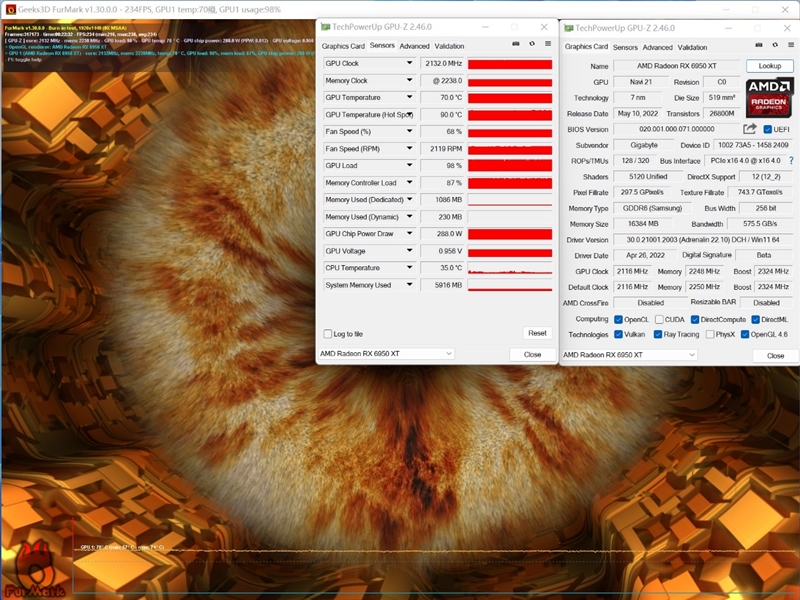Click the Release Date May 10, 2022 field
This screenshot has height=600, width=800.
[x=638, y=113]
